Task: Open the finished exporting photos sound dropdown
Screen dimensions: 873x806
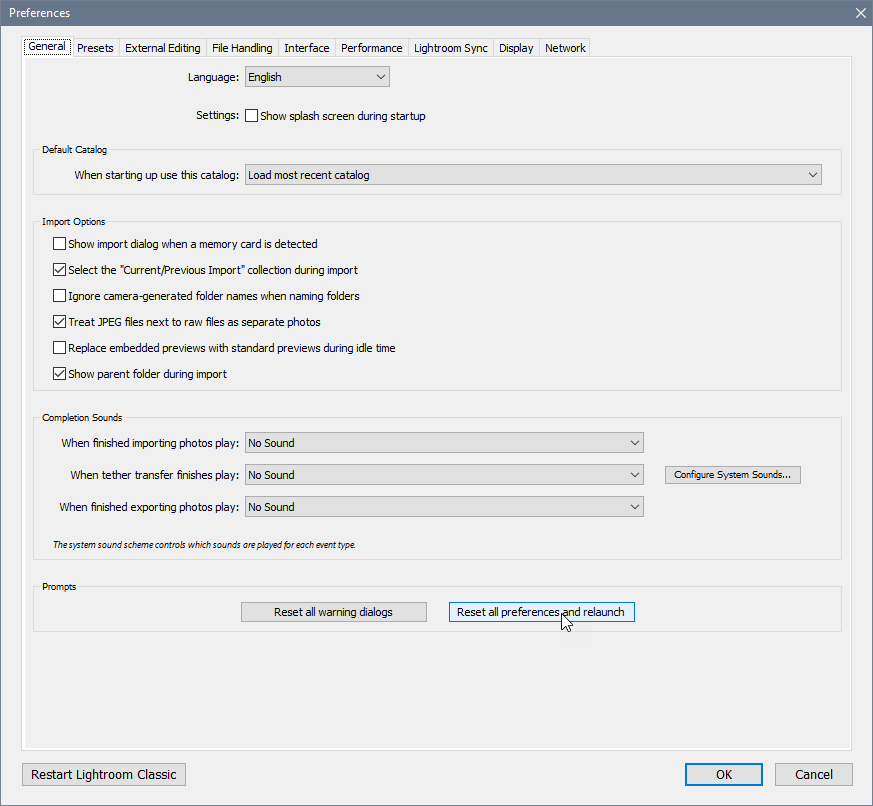Action: coord(444,507)
